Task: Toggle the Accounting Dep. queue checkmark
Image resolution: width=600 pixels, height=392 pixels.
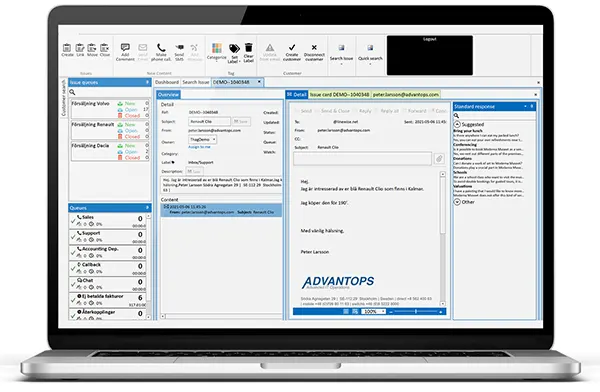Action: click(x=73, y=253)
